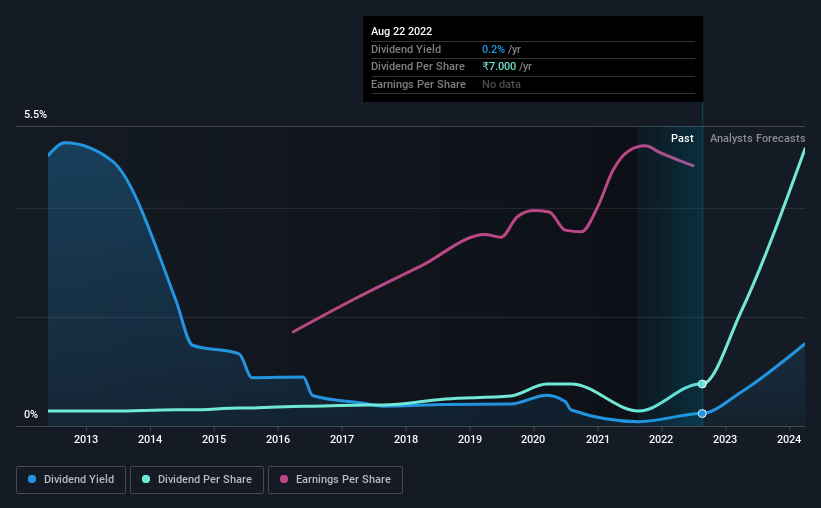The image size is (821, 508).
Task: Click the blue Dividend Yield legend dot
Action: (32, 479)
